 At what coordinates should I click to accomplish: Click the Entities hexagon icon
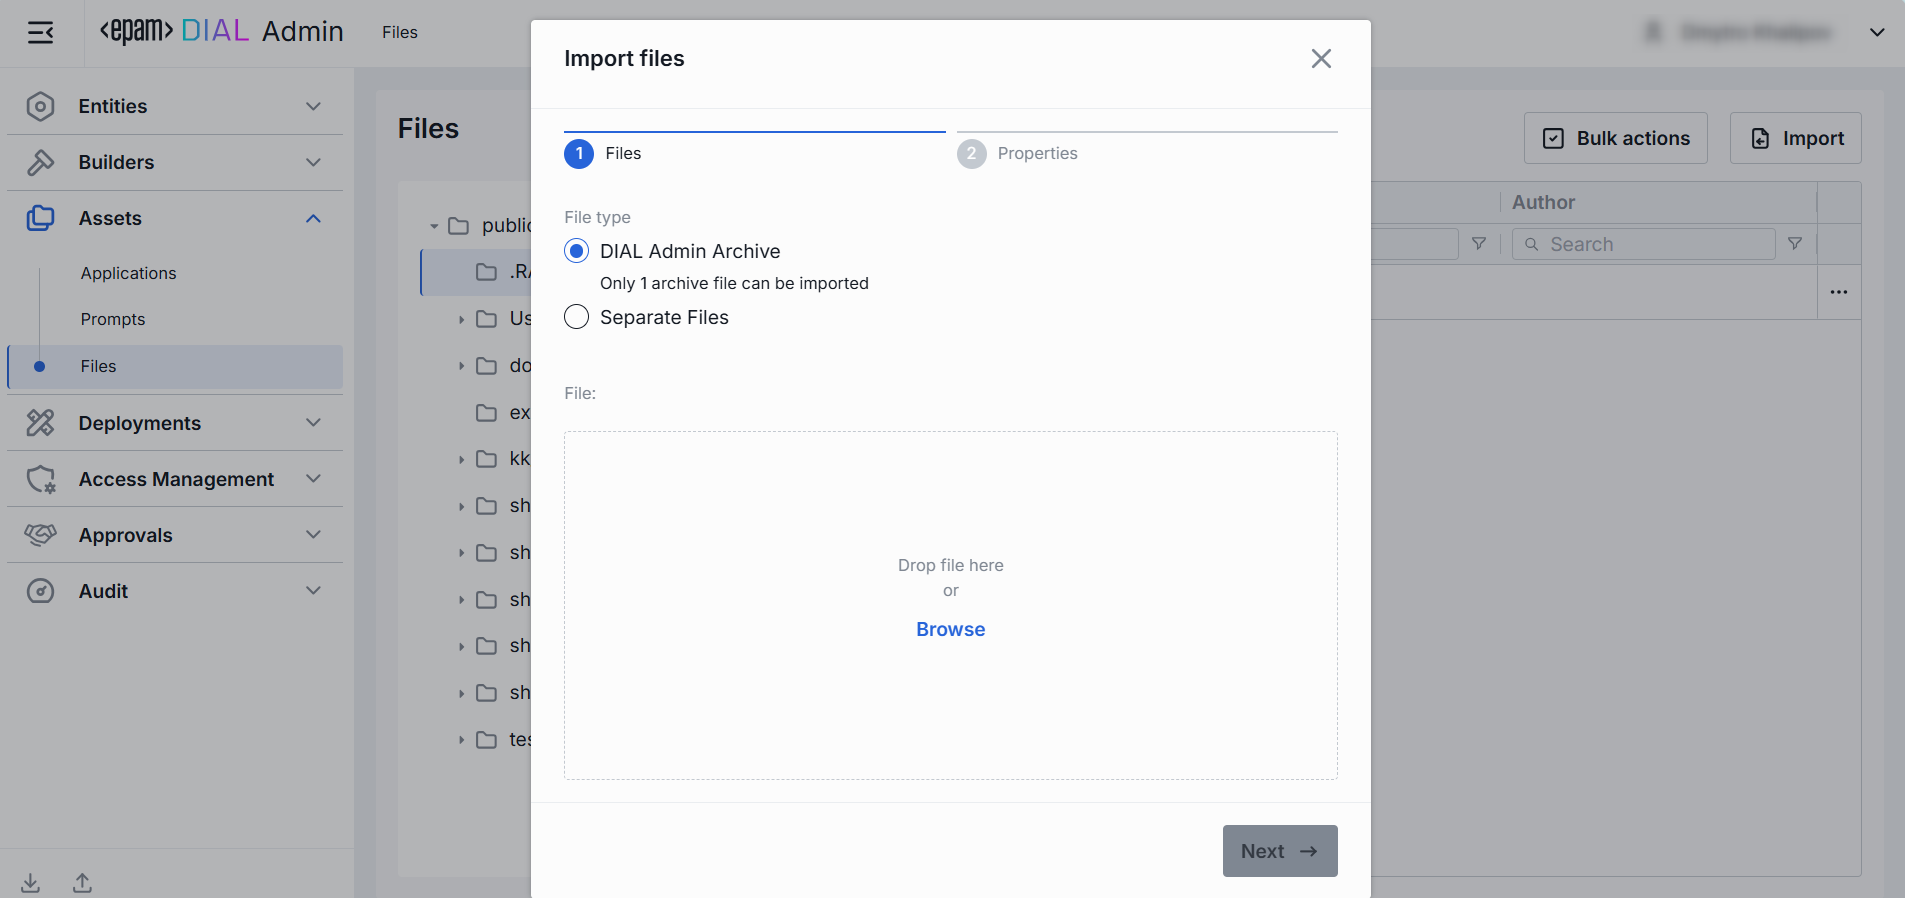tap(40, 106)
